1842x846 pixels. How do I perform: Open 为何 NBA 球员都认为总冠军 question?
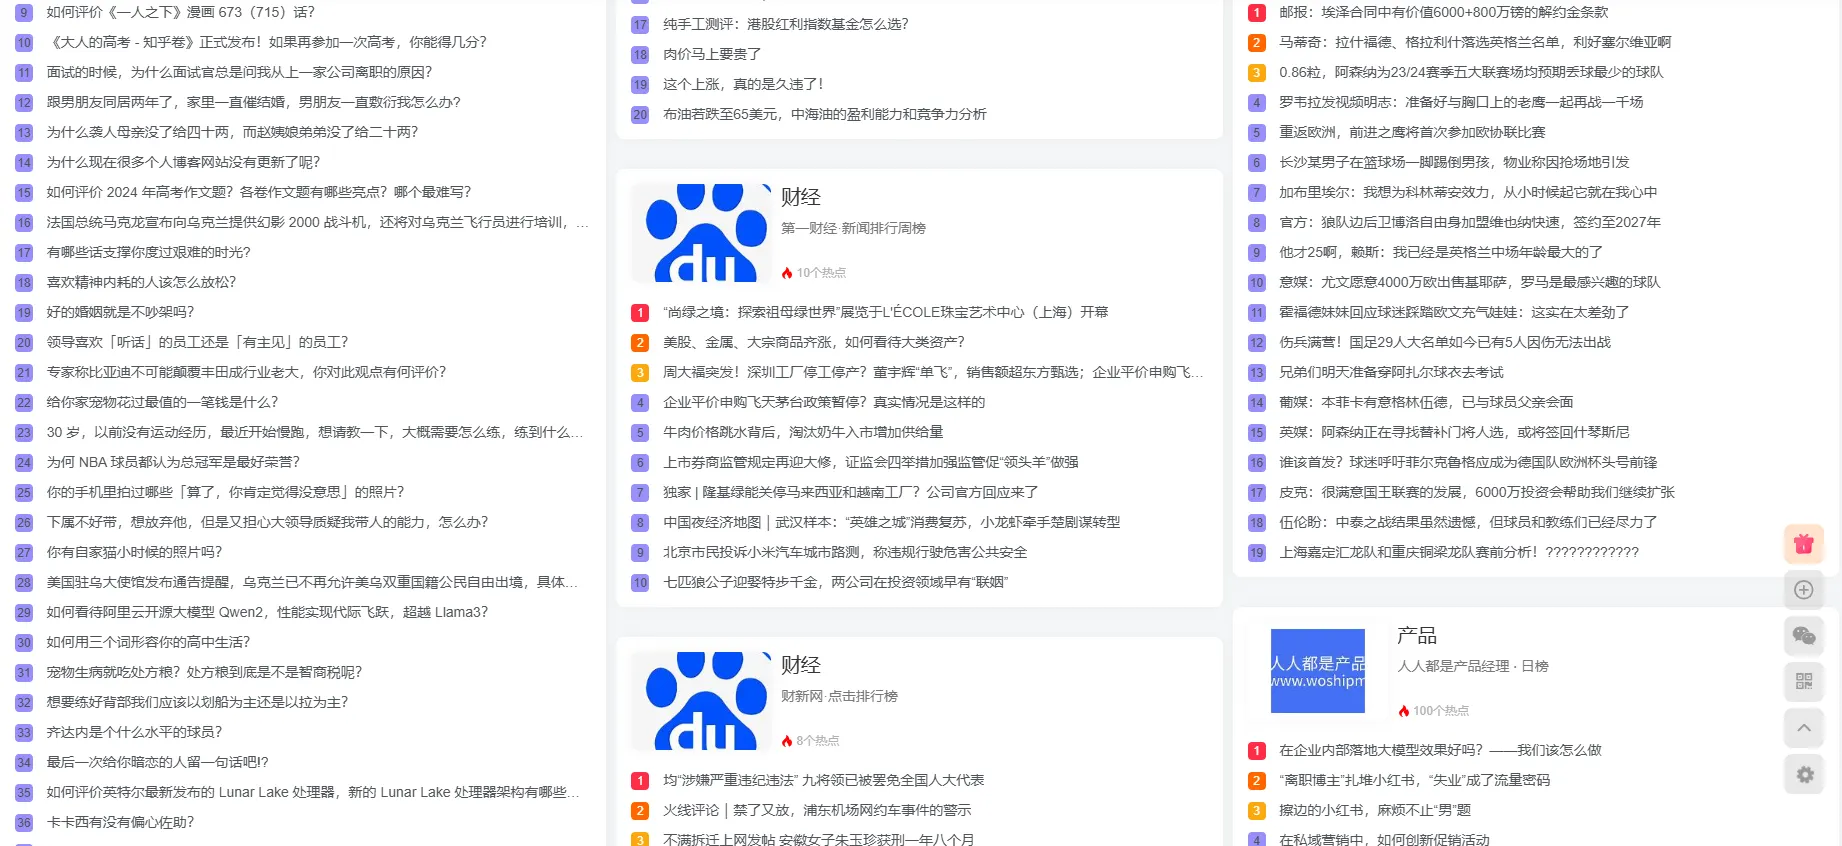pos(173,462)
